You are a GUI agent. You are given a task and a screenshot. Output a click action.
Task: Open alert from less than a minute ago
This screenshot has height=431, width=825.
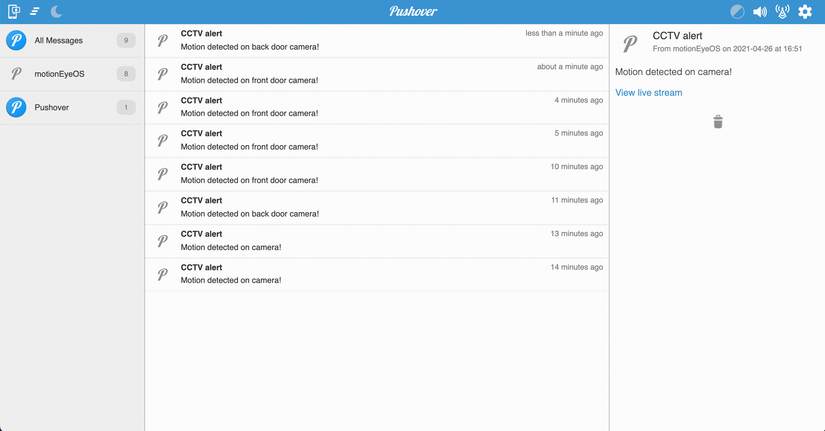[377, 41]
